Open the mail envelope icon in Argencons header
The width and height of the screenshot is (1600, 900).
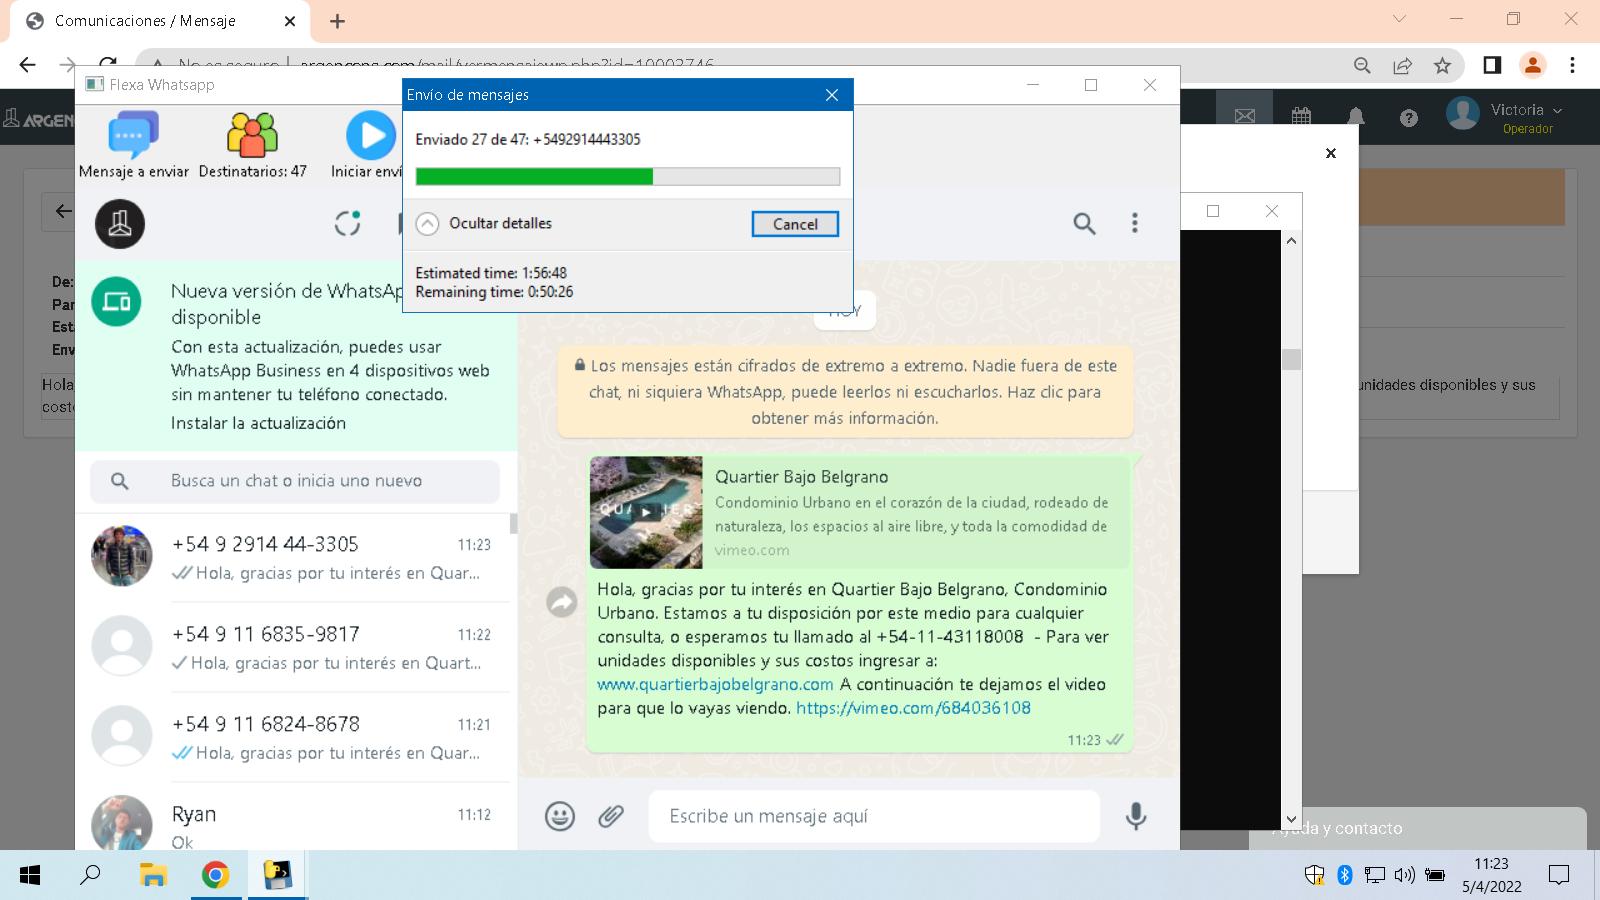[x=1245, y=116]
